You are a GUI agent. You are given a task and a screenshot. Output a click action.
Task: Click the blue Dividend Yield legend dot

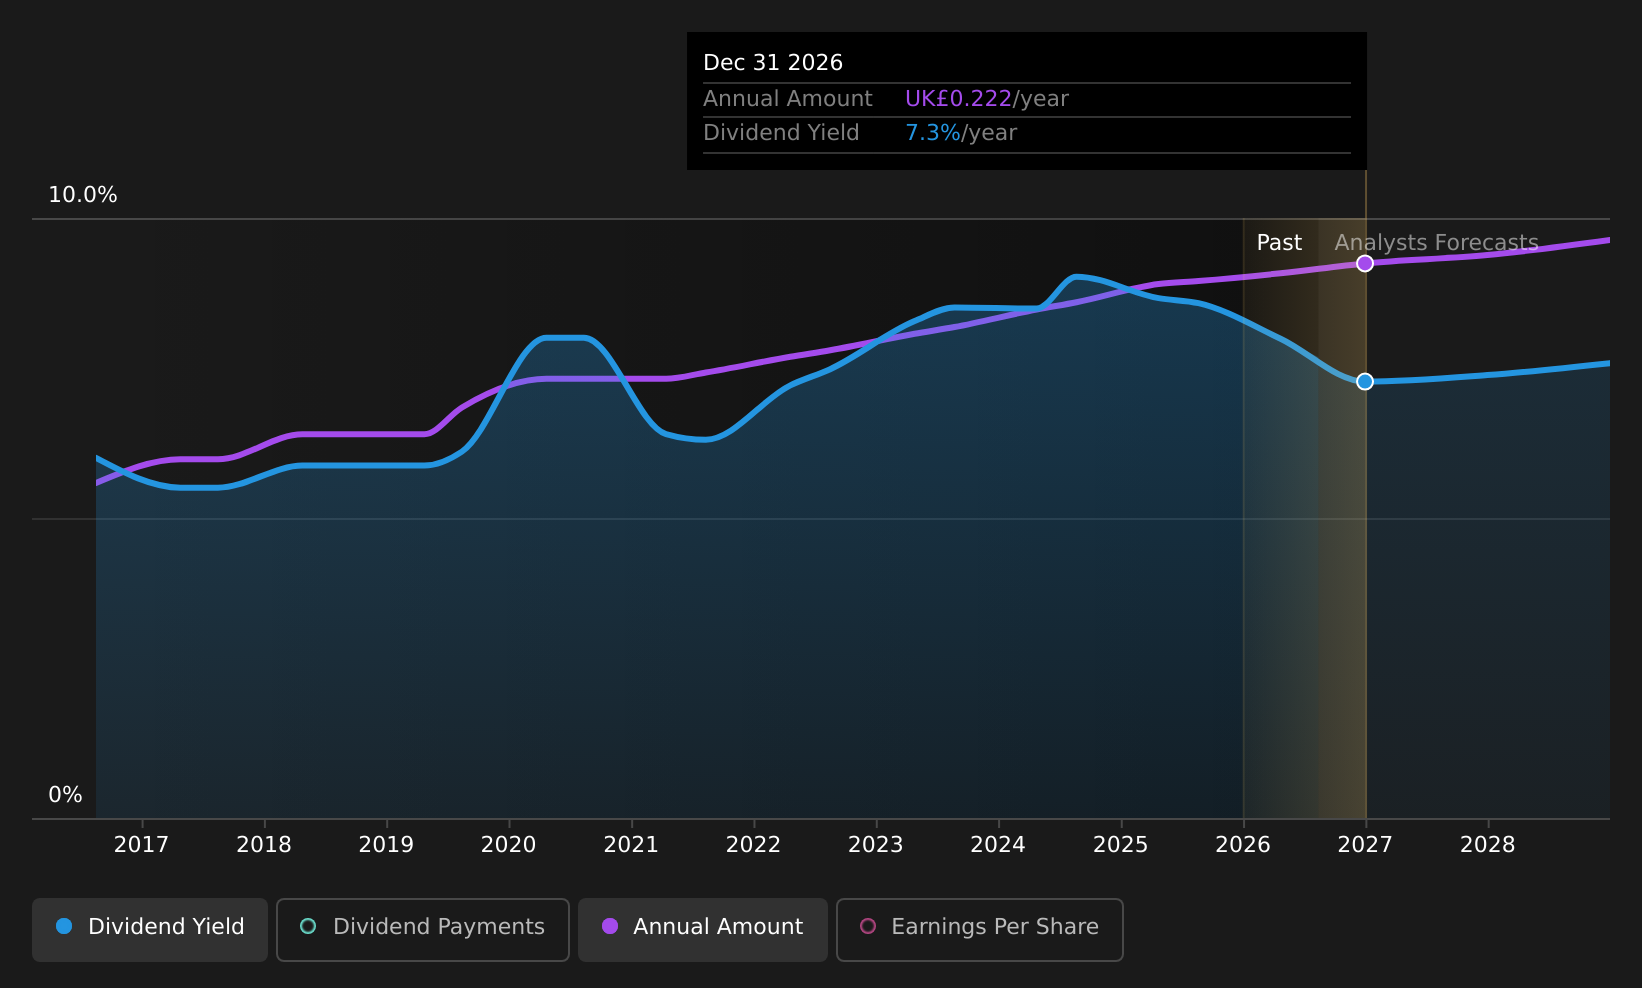64,926
